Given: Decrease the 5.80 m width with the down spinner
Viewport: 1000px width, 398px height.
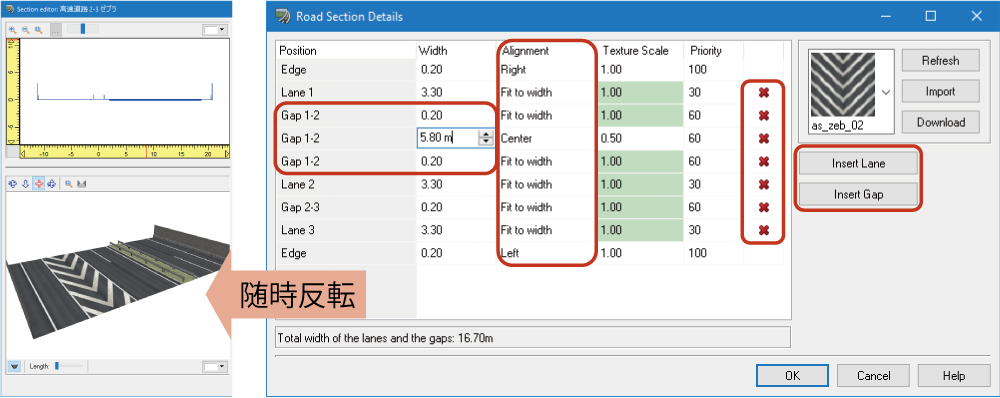Looking at the screenshot, I should point(486,142).
